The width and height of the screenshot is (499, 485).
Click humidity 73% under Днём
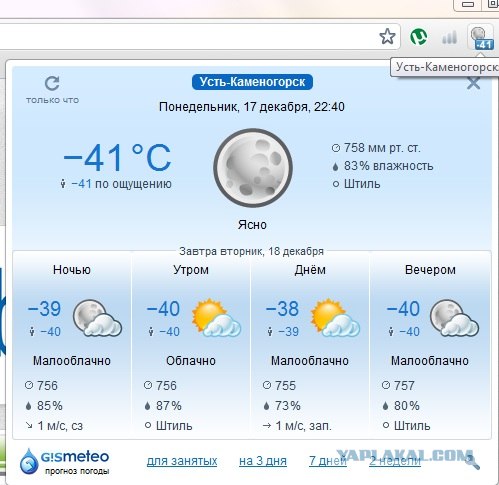coord(288,406)
